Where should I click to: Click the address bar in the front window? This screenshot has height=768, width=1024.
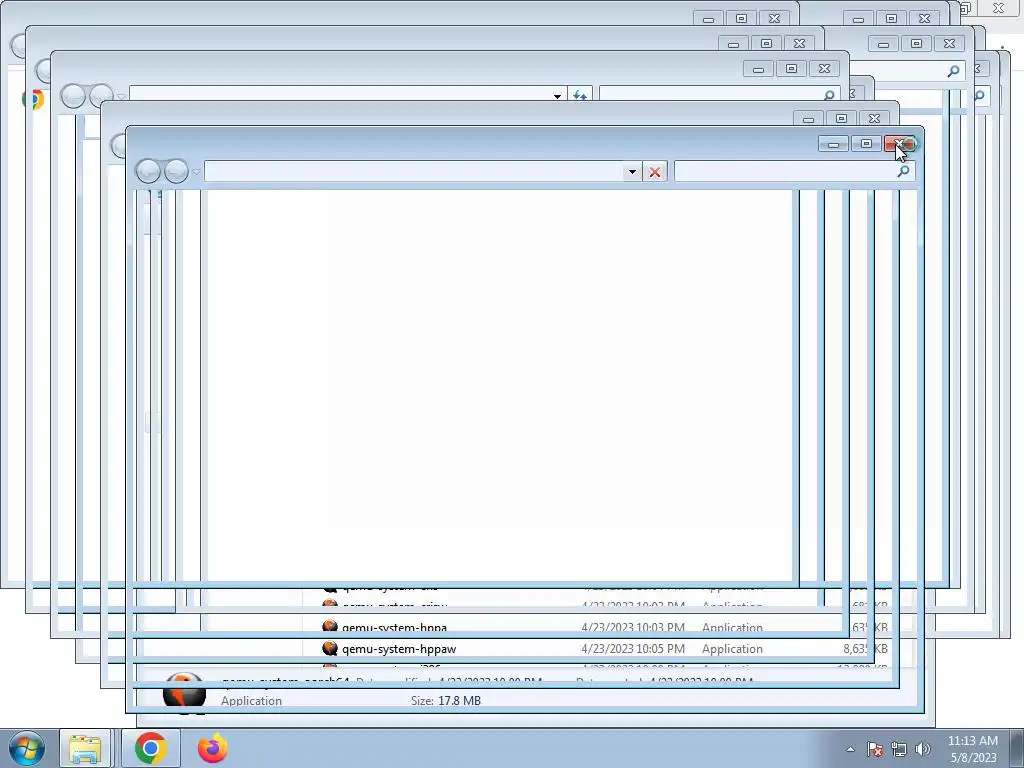pyautogui.click(x=414, y=172)
